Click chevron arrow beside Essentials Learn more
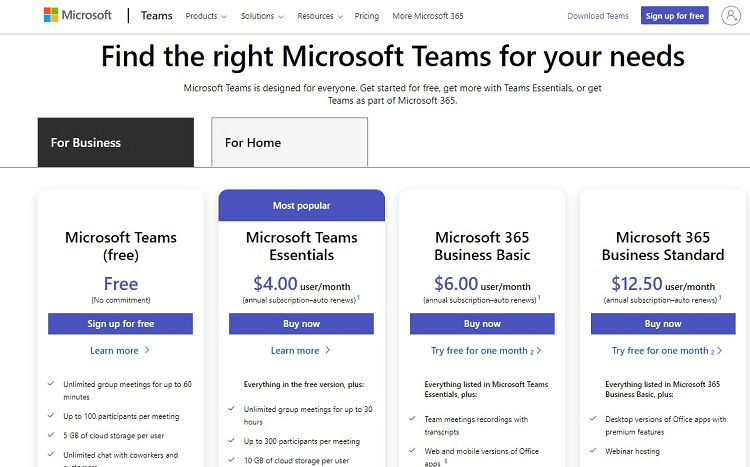This screenshot has height=467, width=750. 327,351
